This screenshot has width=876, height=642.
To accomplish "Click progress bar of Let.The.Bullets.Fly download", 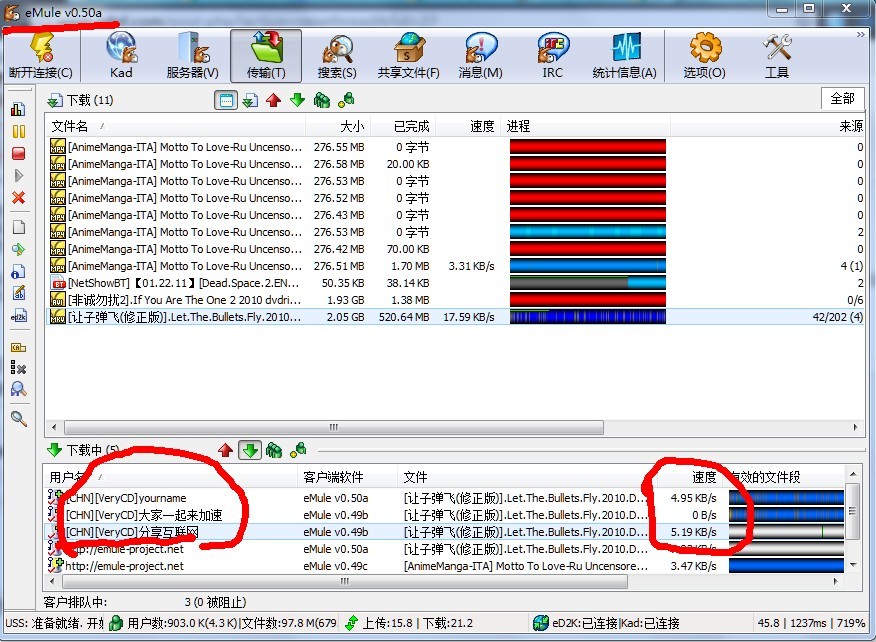I will 588,317.
